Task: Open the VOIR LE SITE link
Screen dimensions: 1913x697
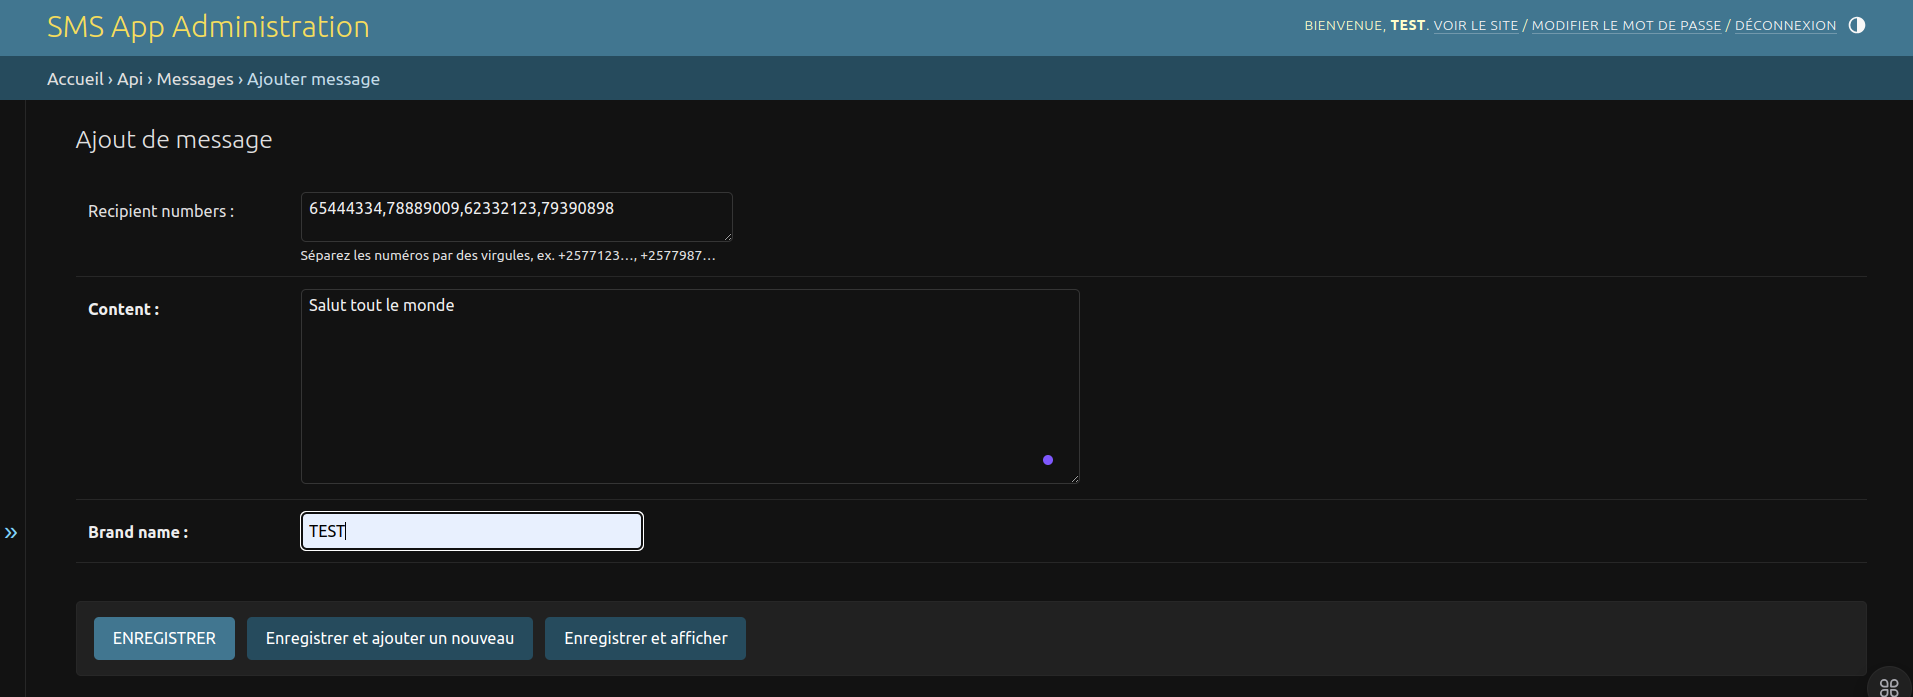Action: pyautogui.click(x=1475, y=26)
